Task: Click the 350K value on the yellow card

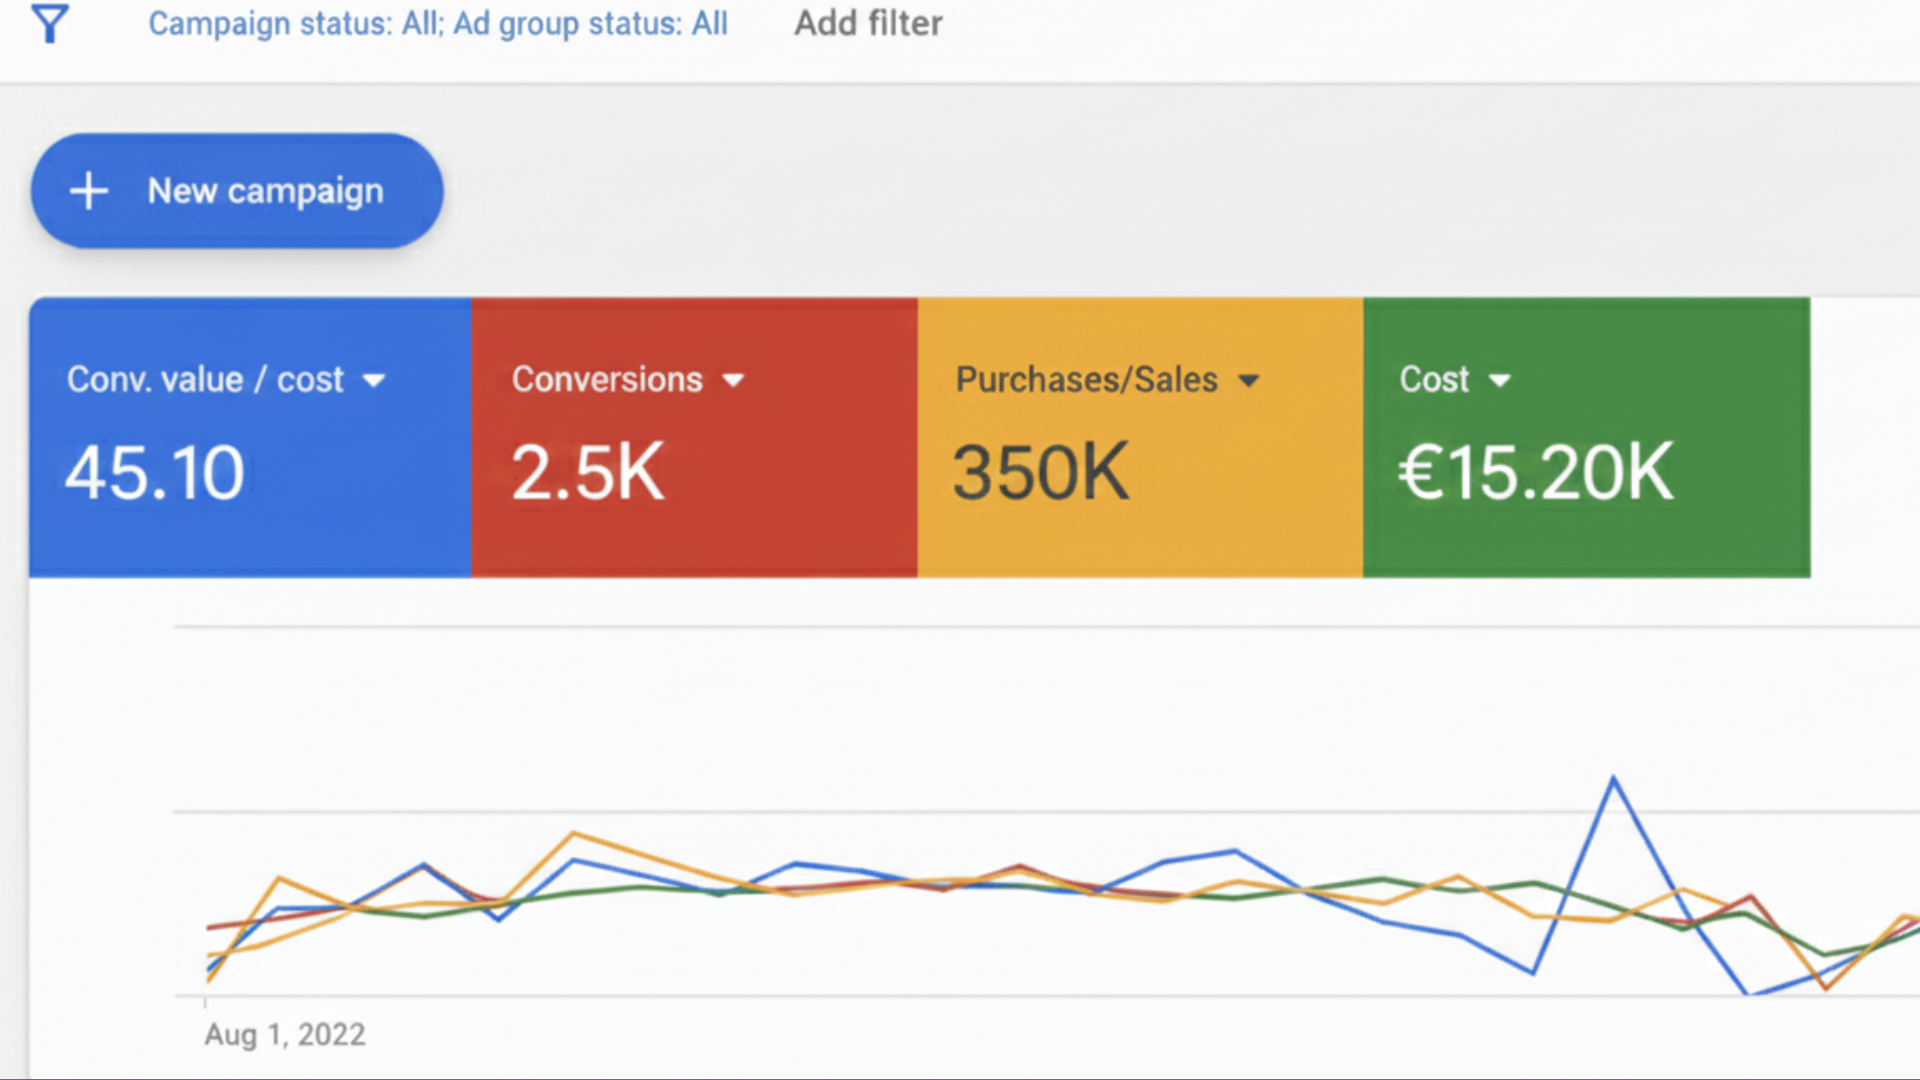Action: 1041,473
